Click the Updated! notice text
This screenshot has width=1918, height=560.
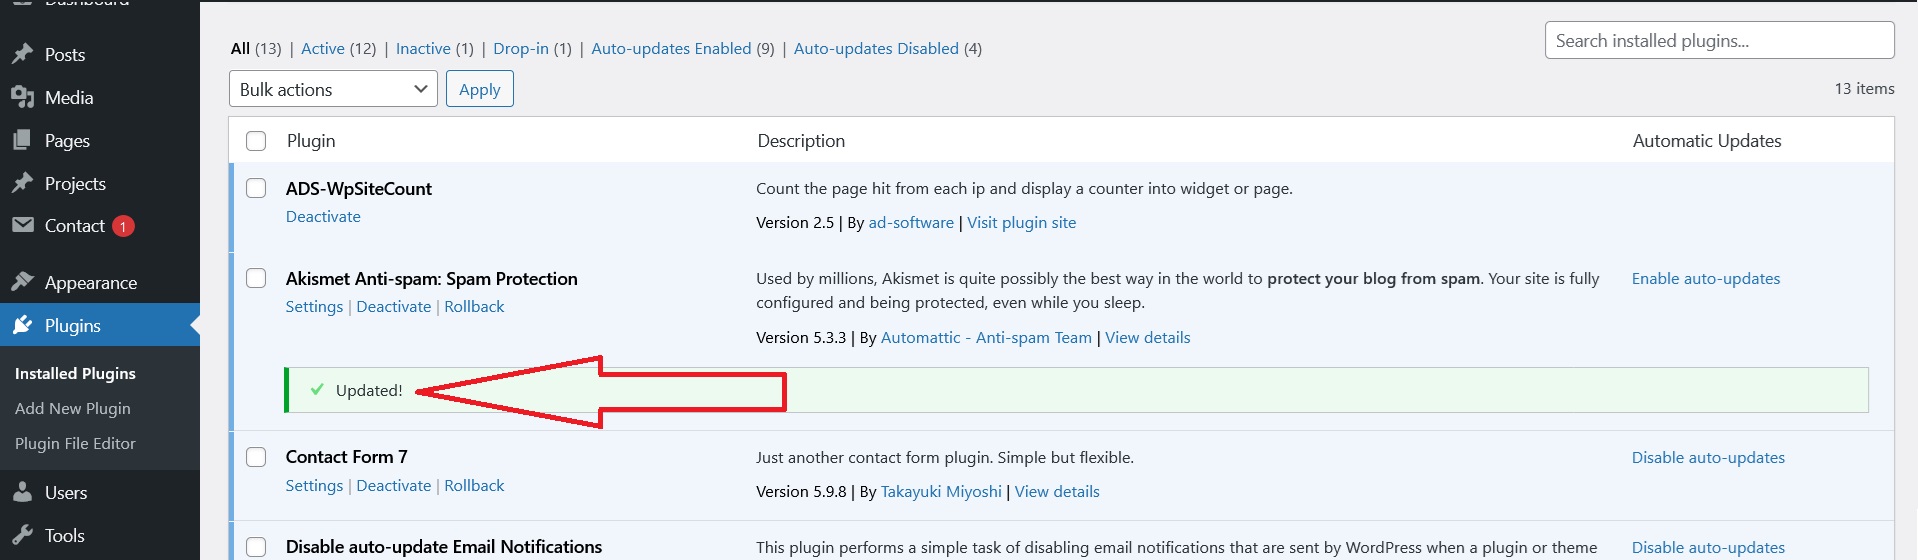(369, 390)
